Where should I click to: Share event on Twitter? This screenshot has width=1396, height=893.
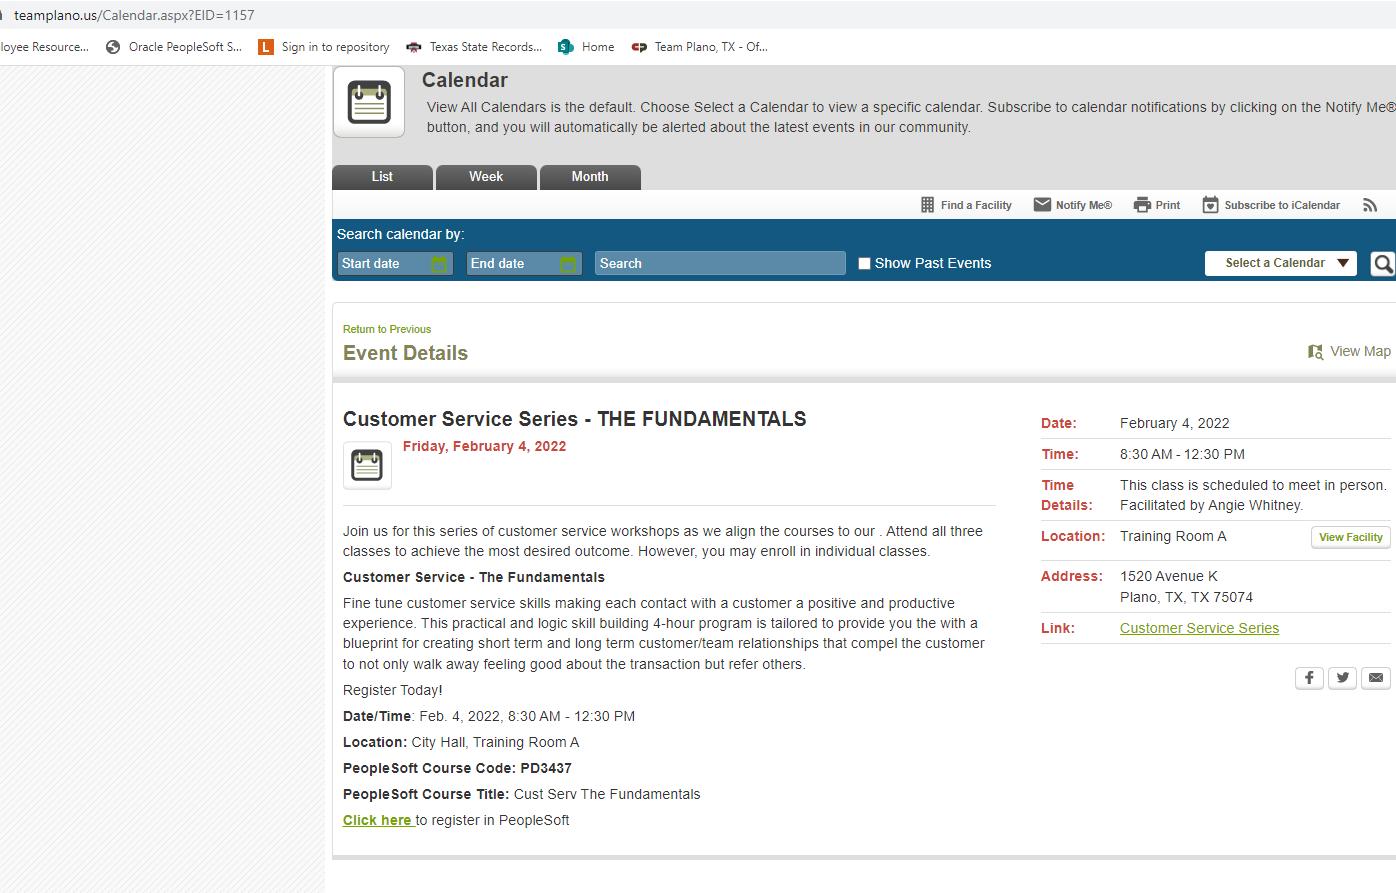[x=1343, y=677]
